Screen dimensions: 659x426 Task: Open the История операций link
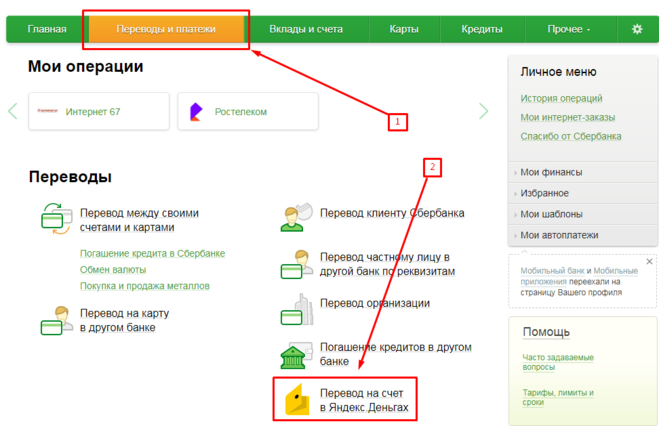click(561, 98)
